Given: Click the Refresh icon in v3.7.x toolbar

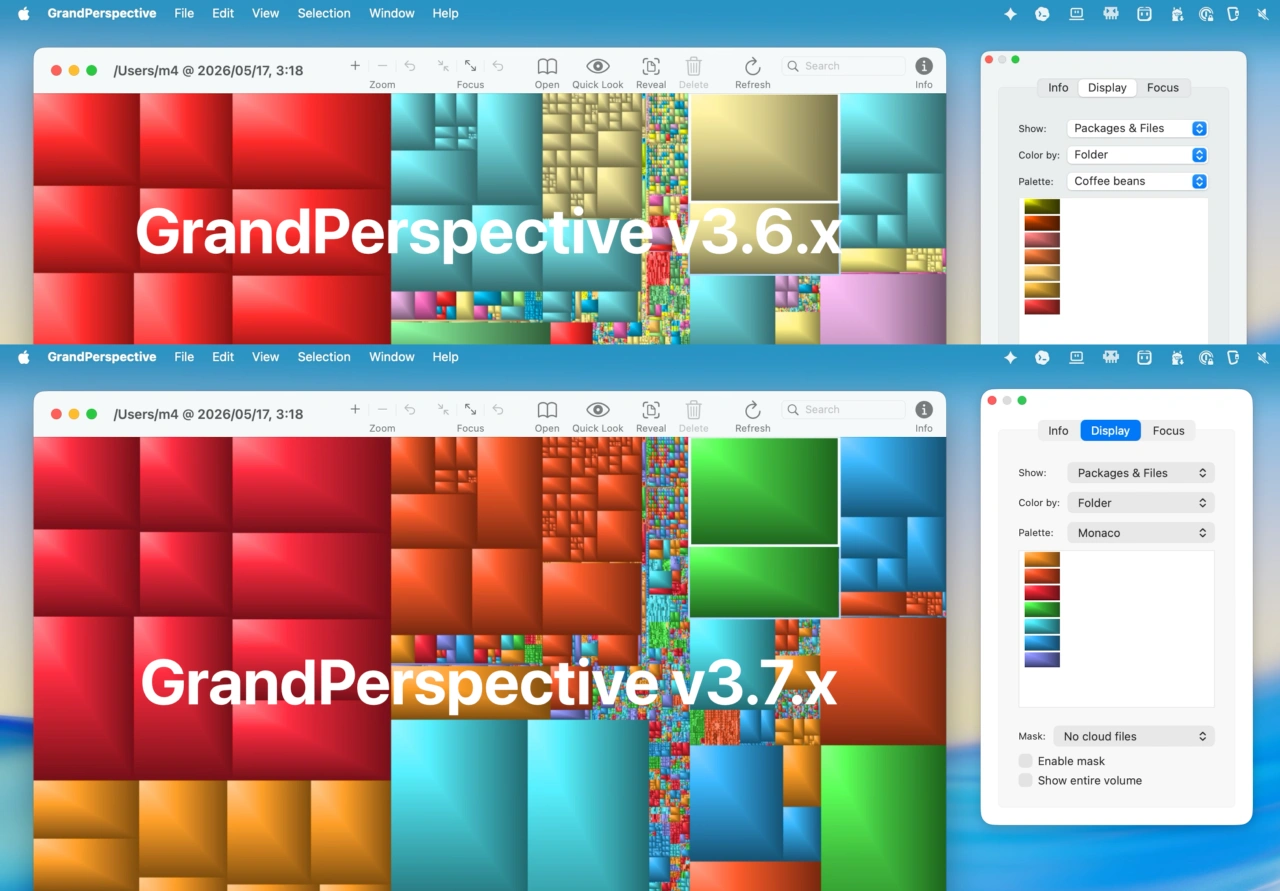Looking at the screenshot, I should pos(753,409).
